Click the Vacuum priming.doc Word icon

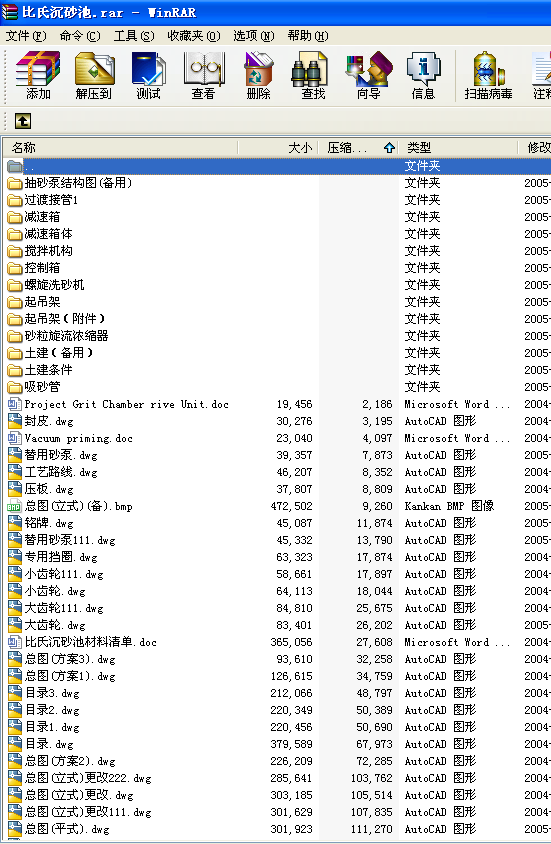pos(15,438)
